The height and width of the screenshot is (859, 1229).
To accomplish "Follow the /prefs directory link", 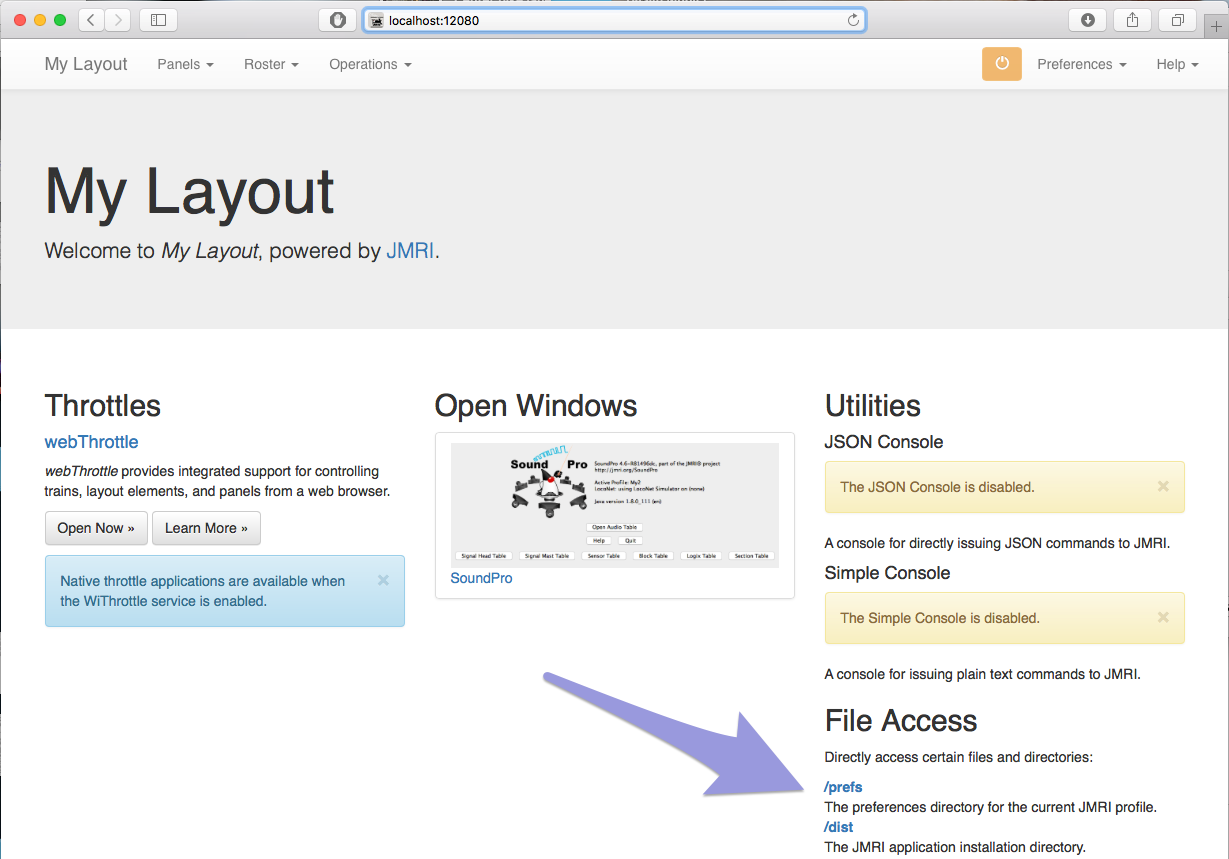I will coord(843,787).
